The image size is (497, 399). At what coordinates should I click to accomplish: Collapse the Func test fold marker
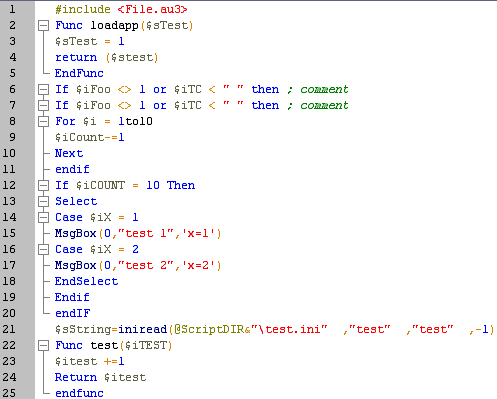tap(43, 346)
